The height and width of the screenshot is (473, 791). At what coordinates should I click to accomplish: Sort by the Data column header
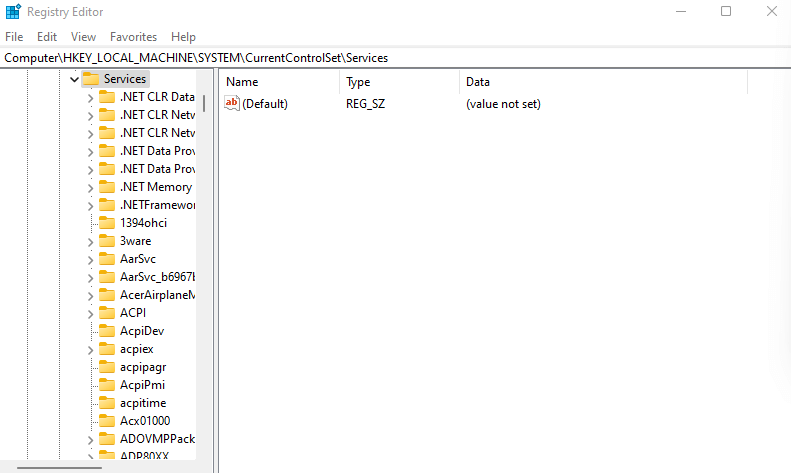pos(603,82)
